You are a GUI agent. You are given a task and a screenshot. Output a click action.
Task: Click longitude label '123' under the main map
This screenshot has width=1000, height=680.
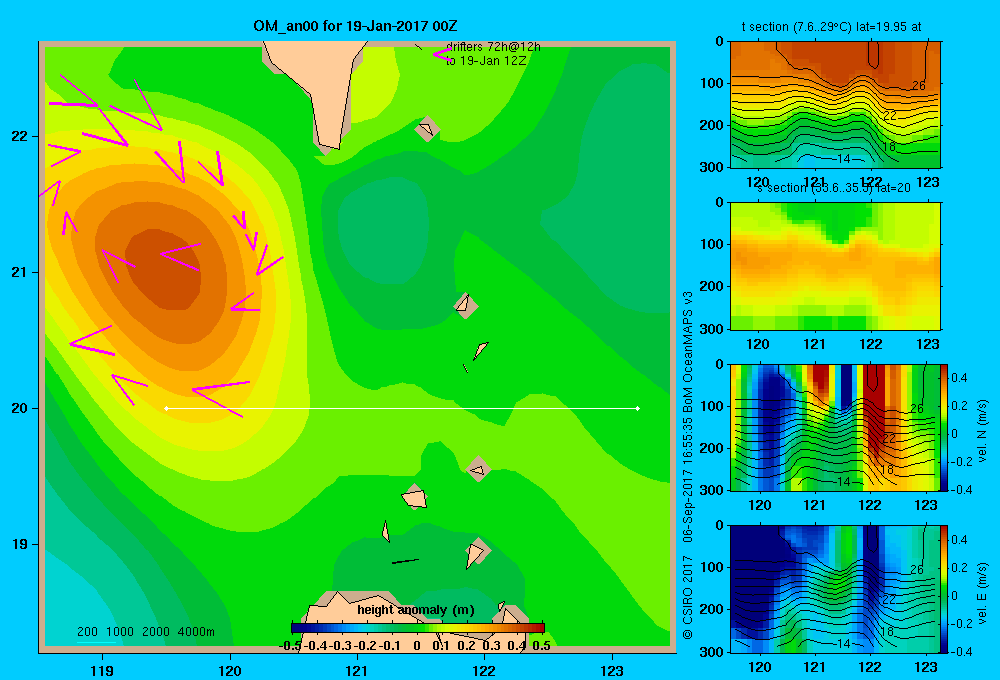pyautogui.click(x=612, y=670)
